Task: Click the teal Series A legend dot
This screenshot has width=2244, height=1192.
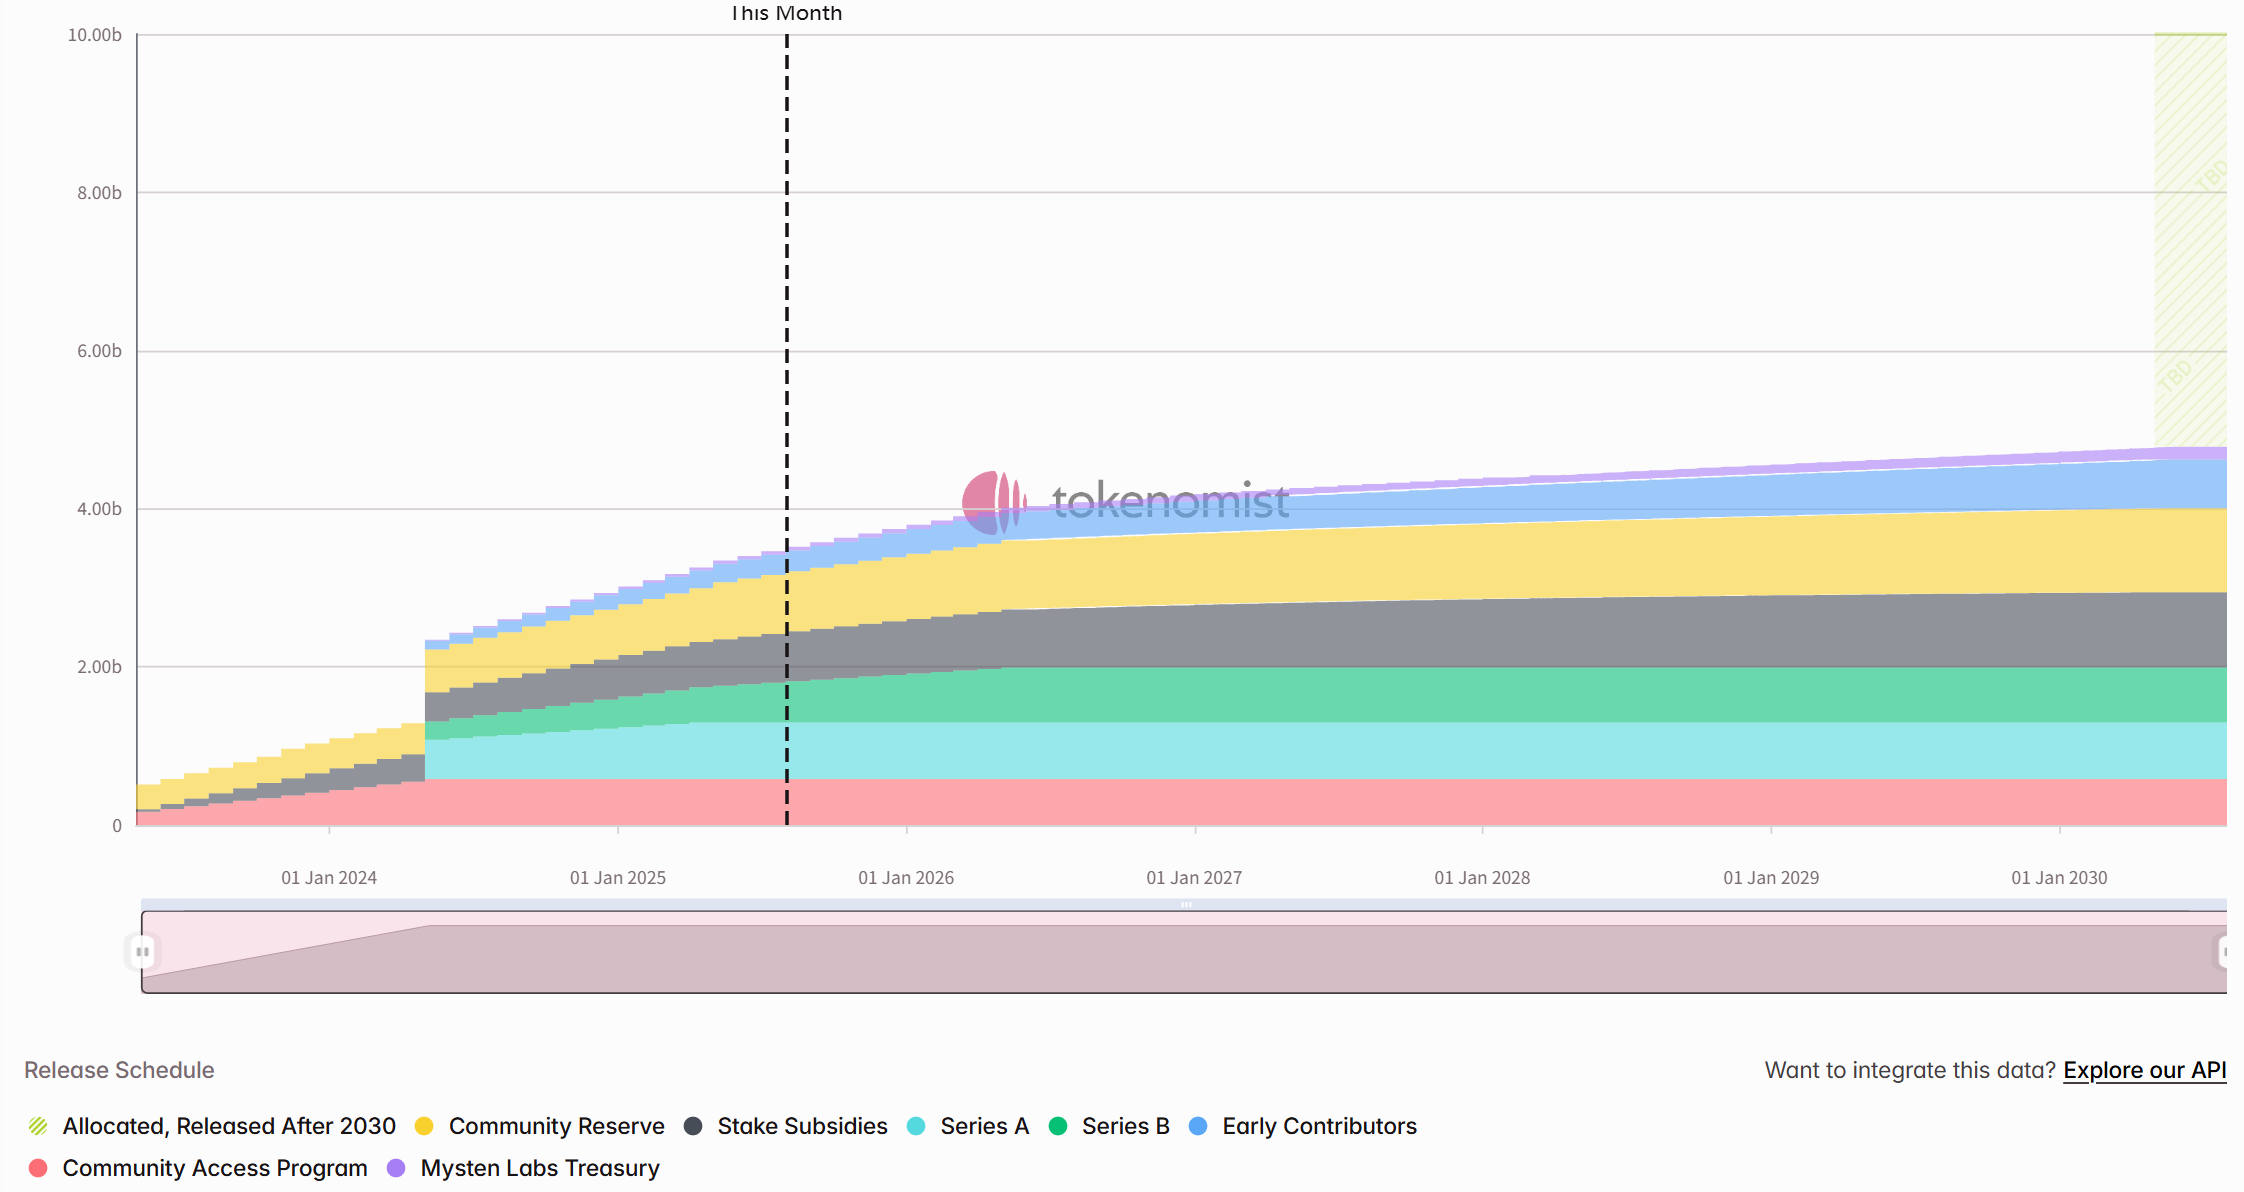Action: [x=915, y=1126]
